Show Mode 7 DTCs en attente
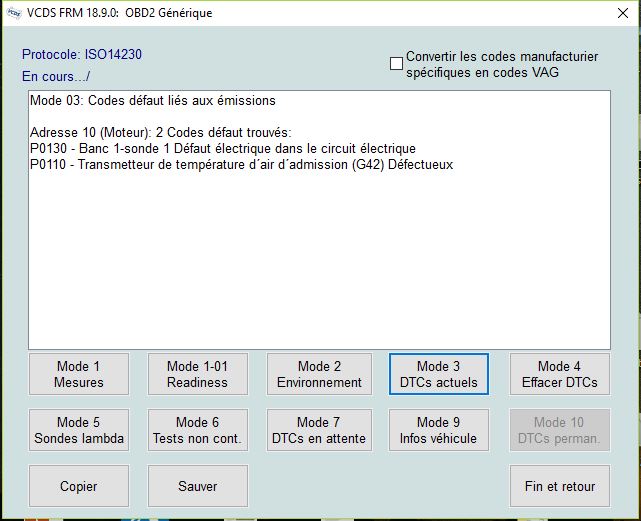This screenshot has width=641, height=521. click(x=319, y=430)
